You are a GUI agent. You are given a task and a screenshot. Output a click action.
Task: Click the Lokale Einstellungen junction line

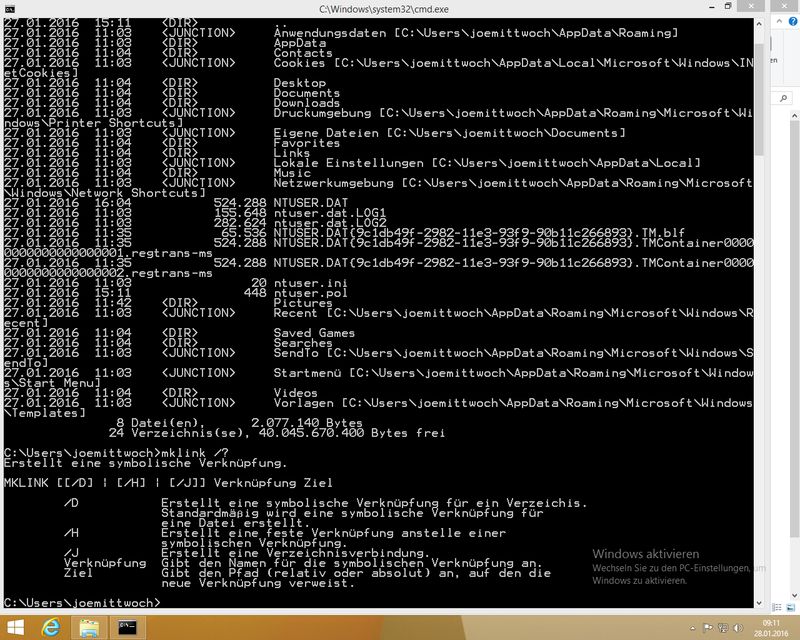[x=352, y=163]
